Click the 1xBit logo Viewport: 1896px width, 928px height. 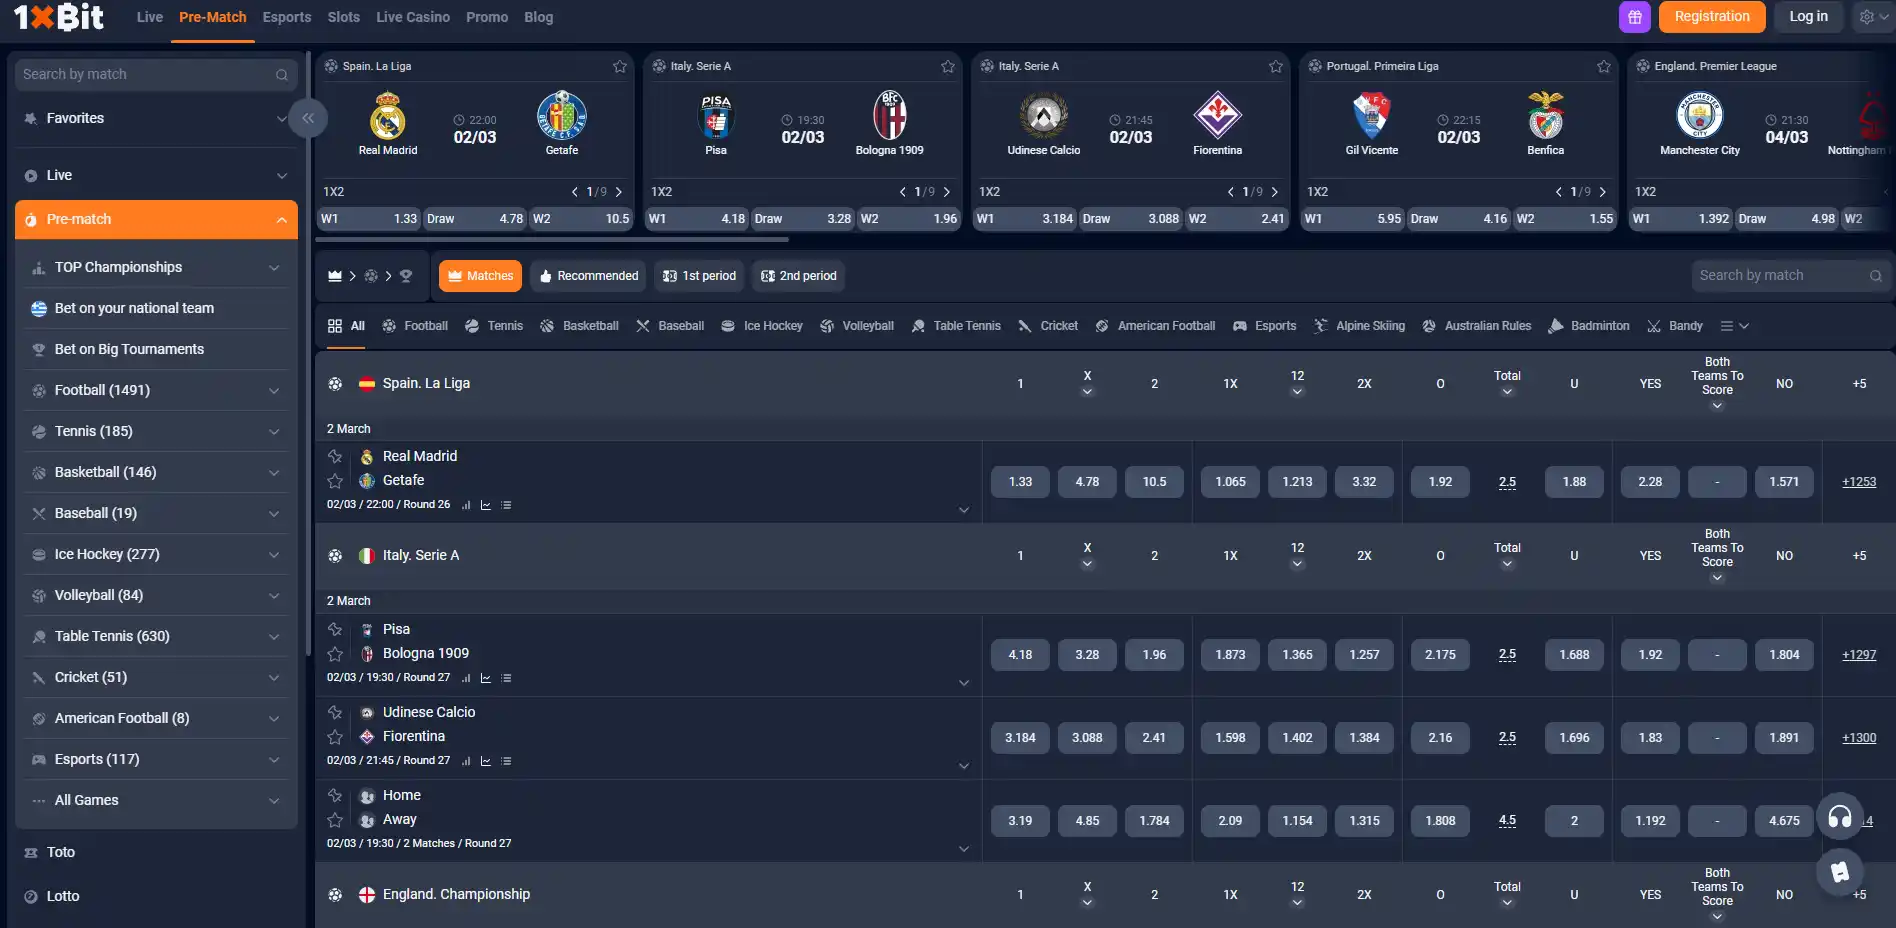(59, 17)
